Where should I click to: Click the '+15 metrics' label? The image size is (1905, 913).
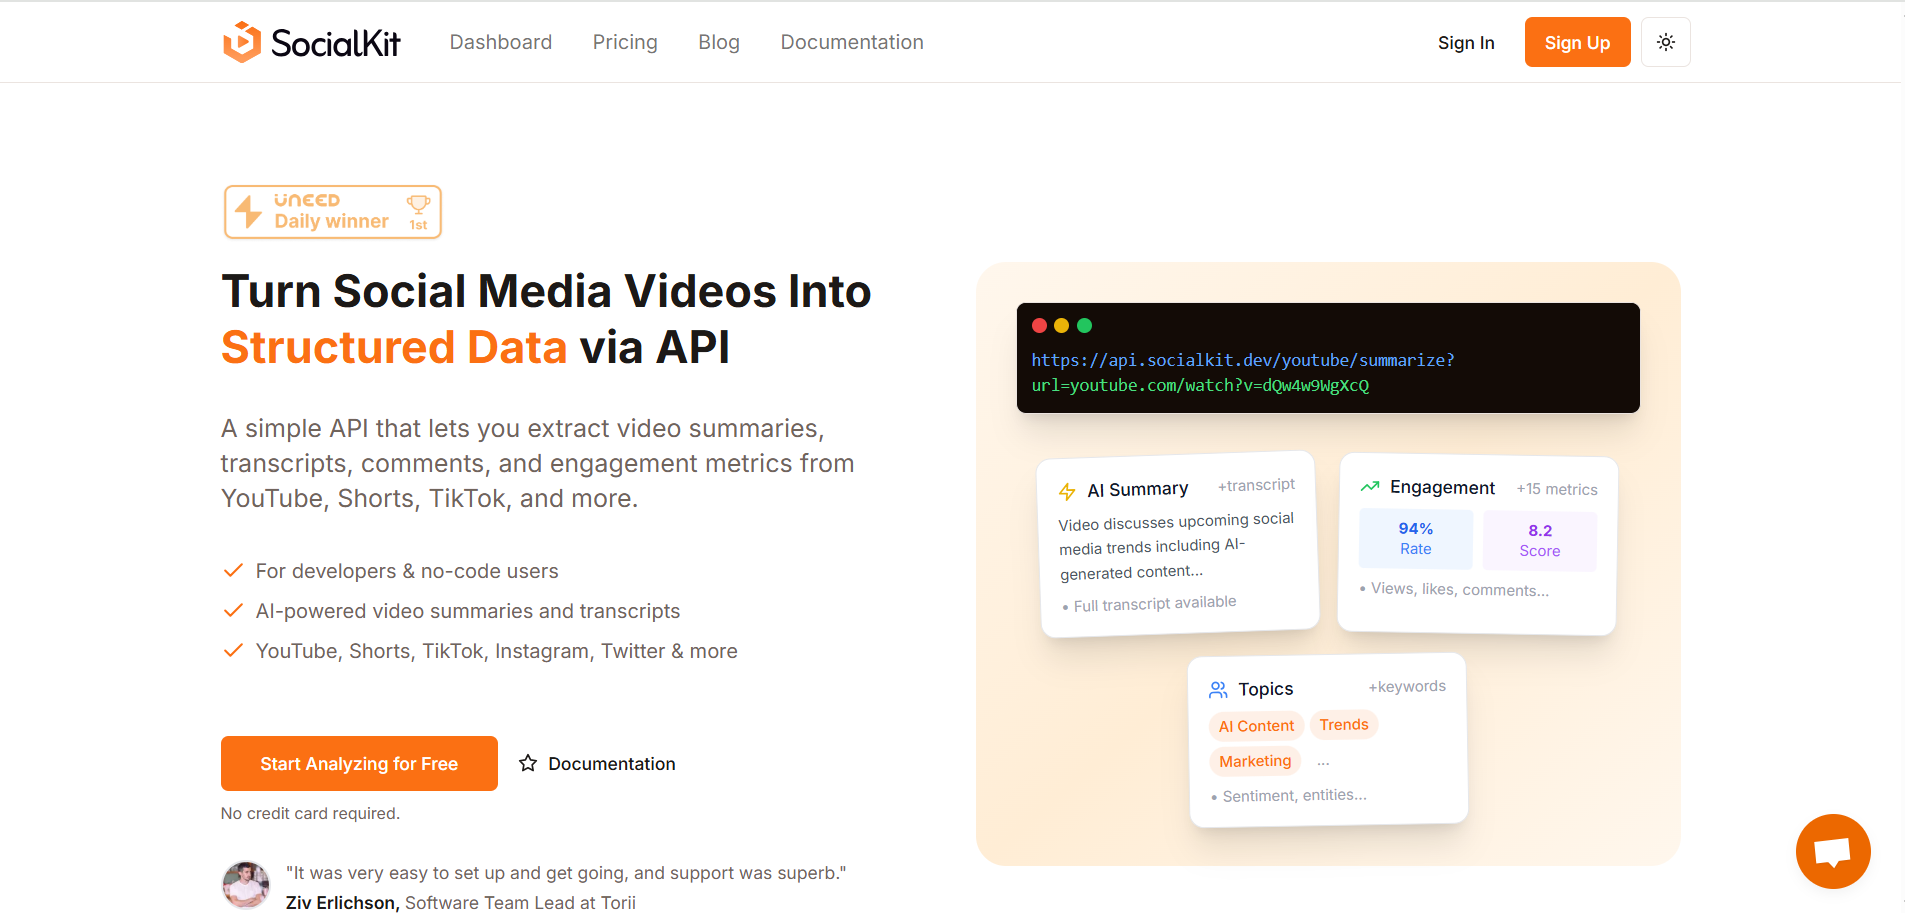(1557, 489)
